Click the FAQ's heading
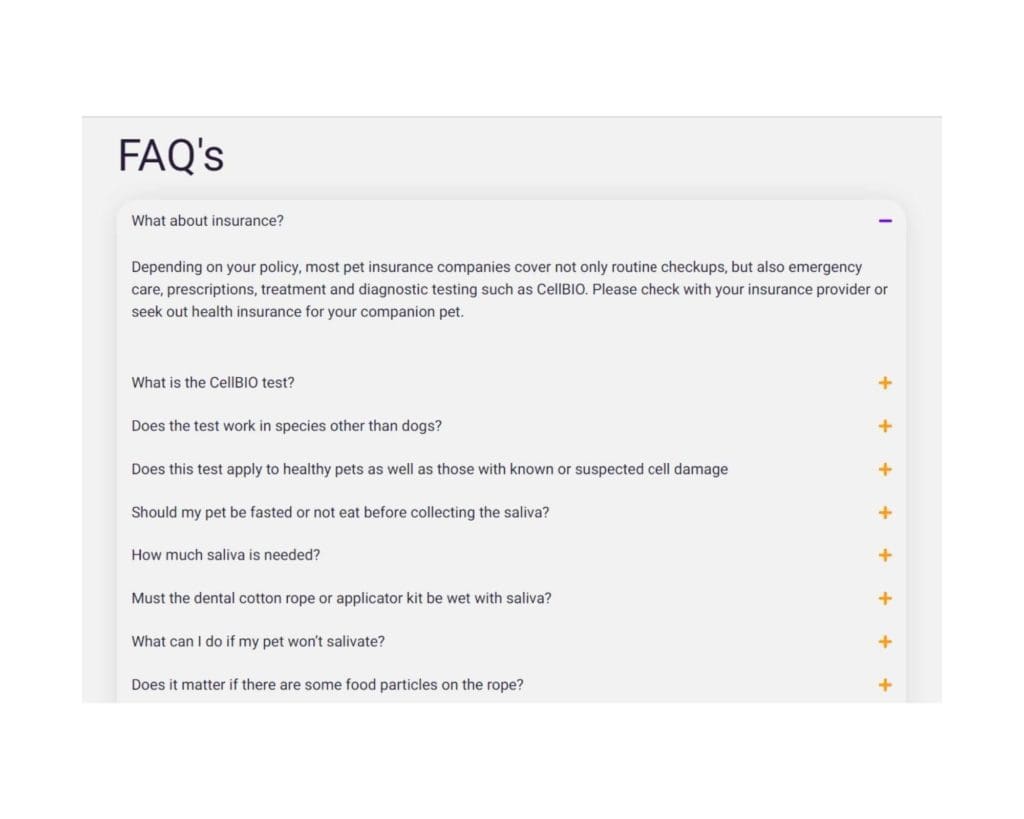Screen dimensions: 1024x819 [x=171, y=155]
